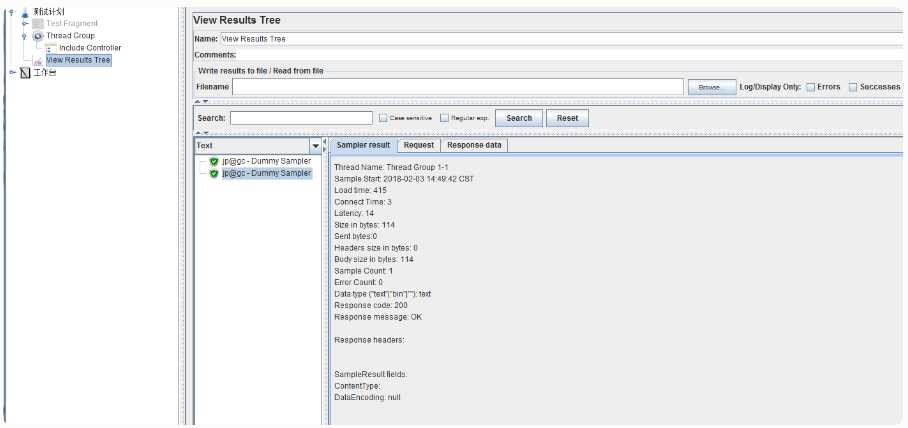The image size is (908, 428).
Task: Focus the Filename input field
Action: [457, 87]
